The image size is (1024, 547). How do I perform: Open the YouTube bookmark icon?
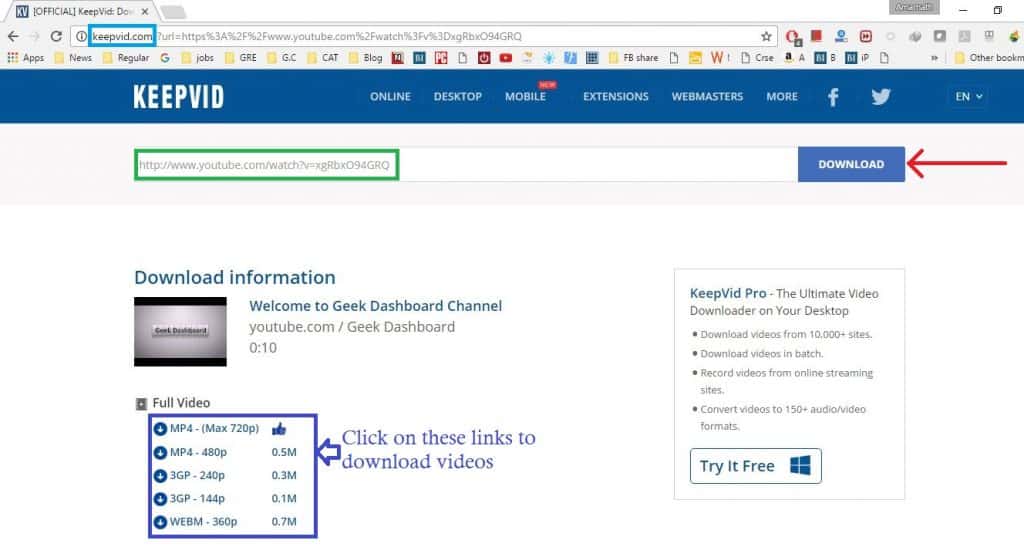point(505,57)
